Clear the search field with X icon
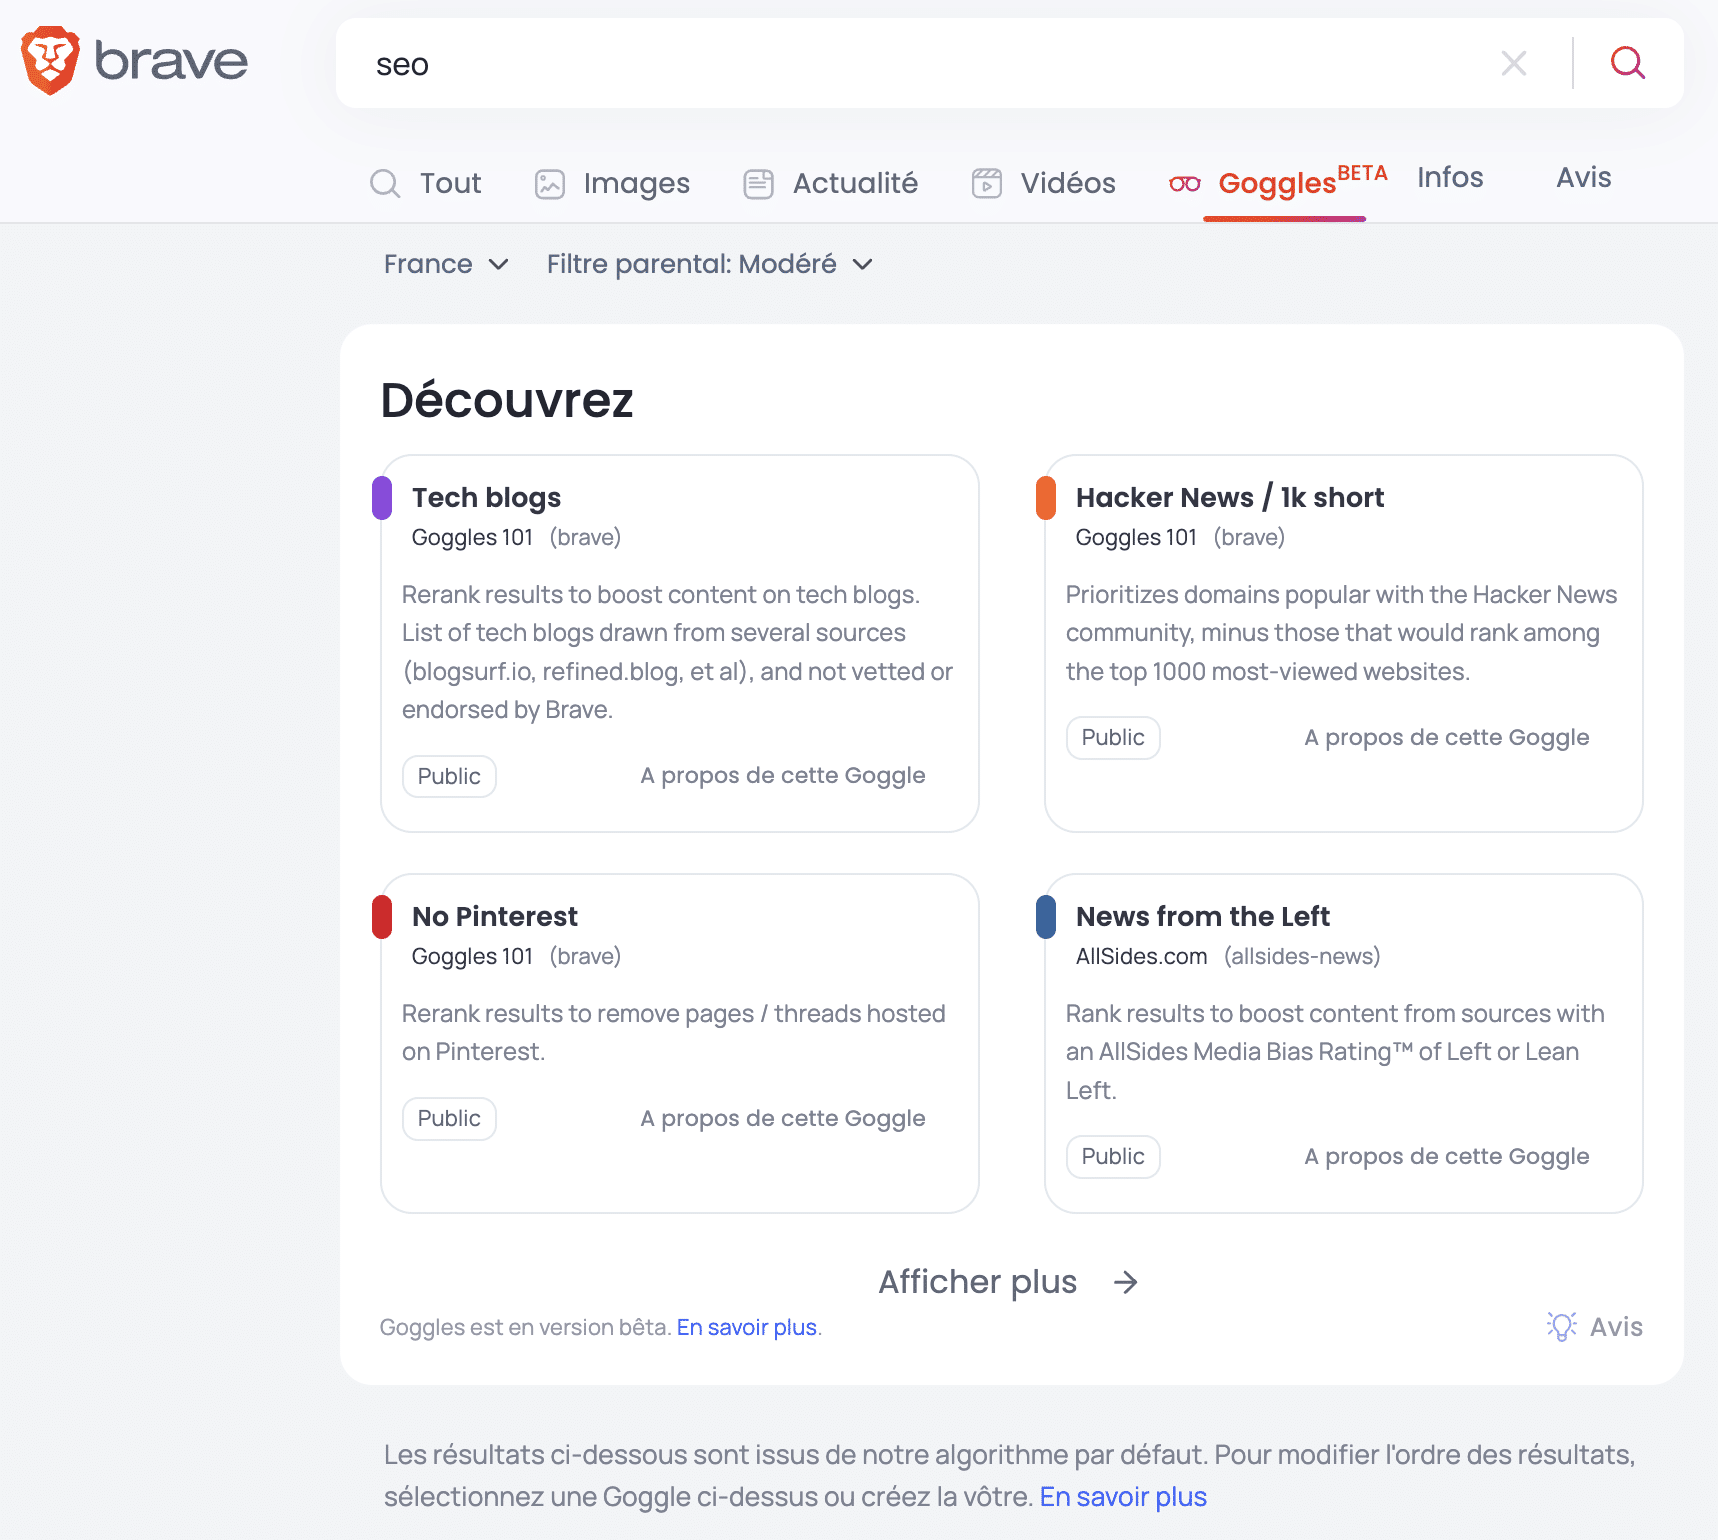Image resolution: width=1718 pixels, height=1540 pixels. click(1513, 64)
